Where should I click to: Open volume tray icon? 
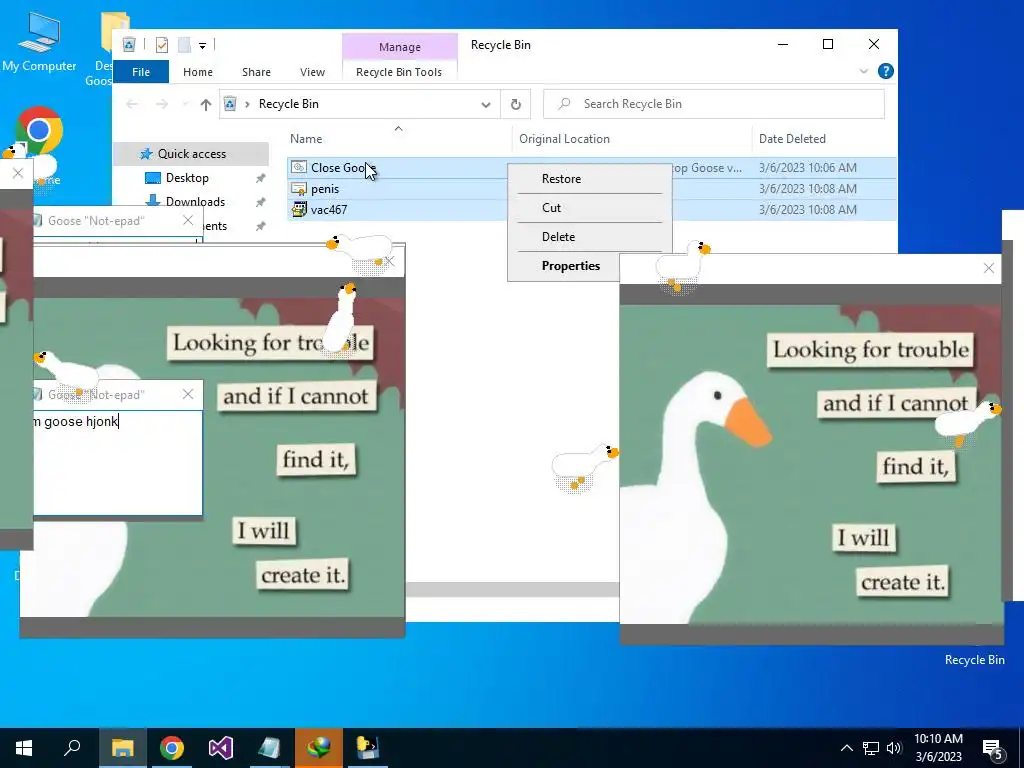(x=894, y=748)
